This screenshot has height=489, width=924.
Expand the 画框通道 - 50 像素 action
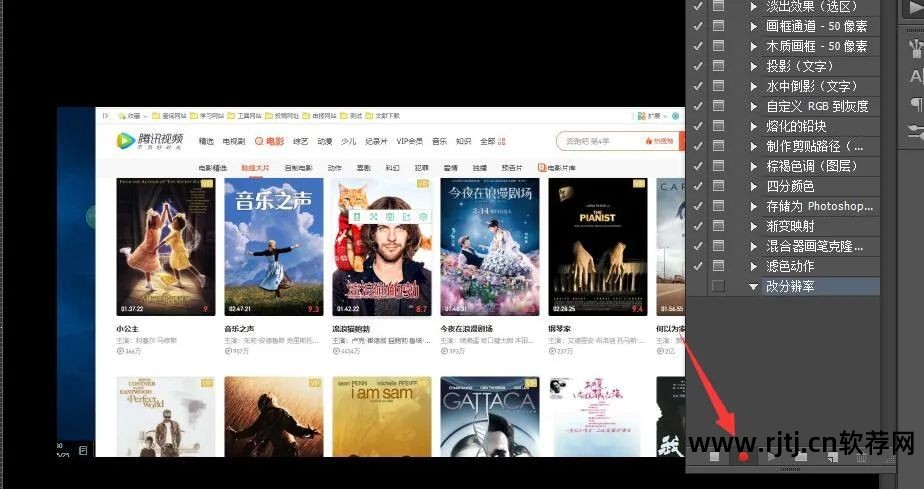pyautogui.click(x=753, y=26)
